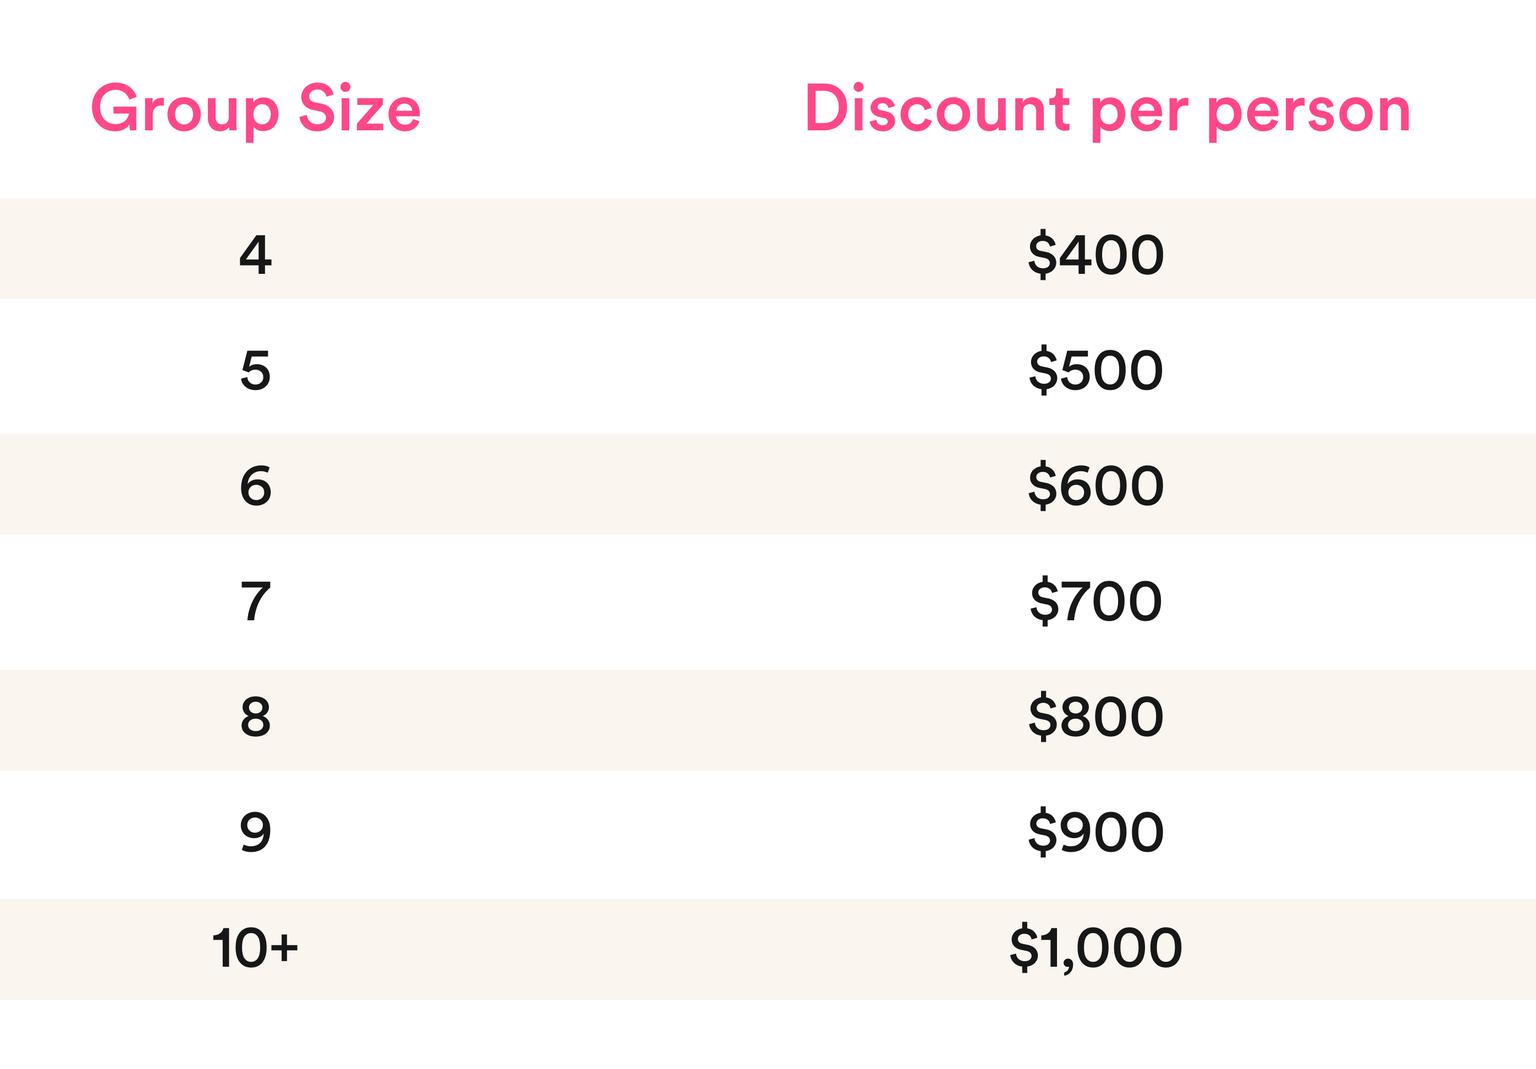Click the $700 discount value
This screenshot has width=1536, height=1069.
point(1096,602)
